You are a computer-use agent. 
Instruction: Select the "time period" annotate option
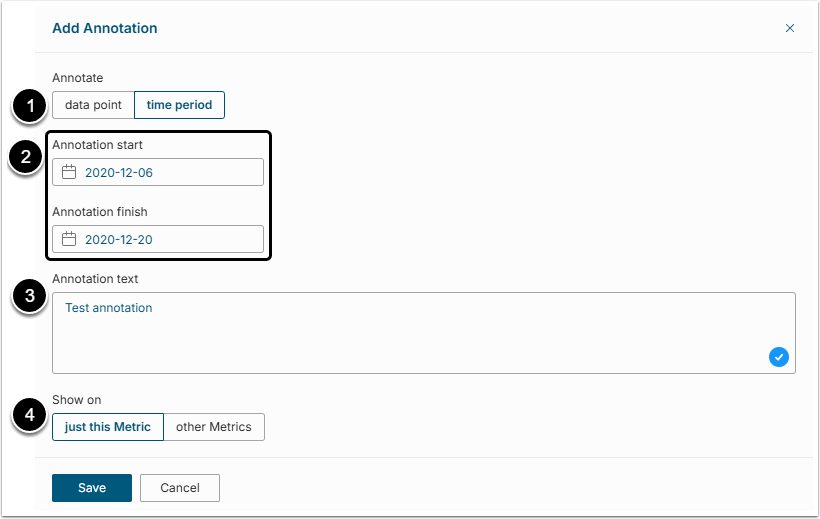179,105
